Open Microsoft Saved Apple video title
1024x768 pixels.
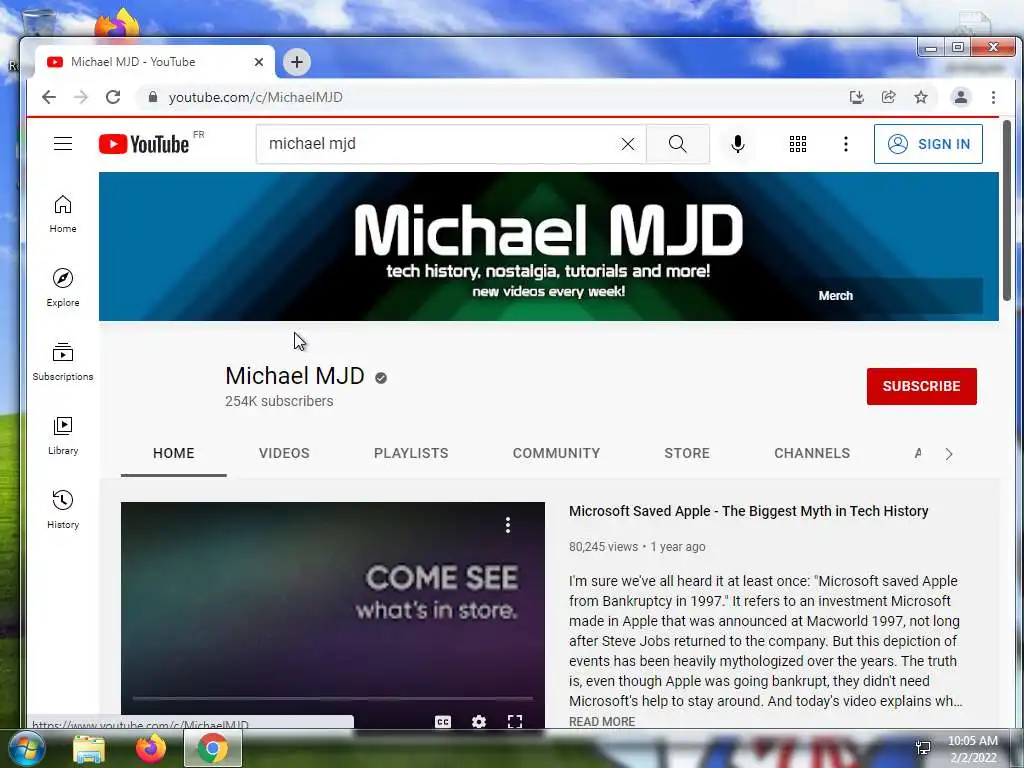[x=748, y=511]
